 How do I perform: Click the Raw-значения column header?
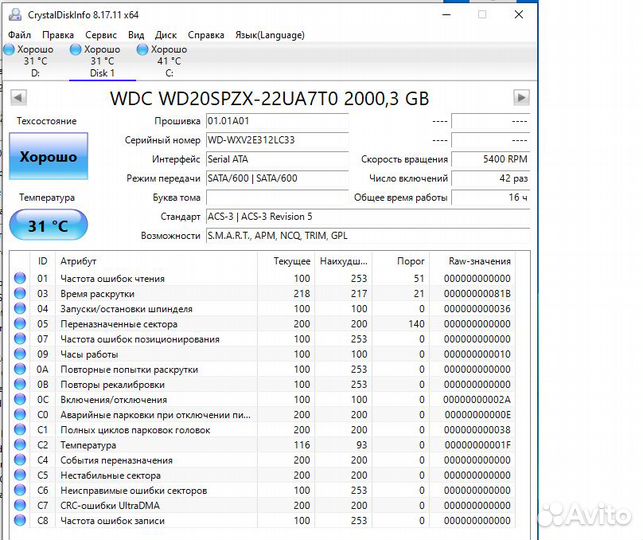[x=472, y=261]
